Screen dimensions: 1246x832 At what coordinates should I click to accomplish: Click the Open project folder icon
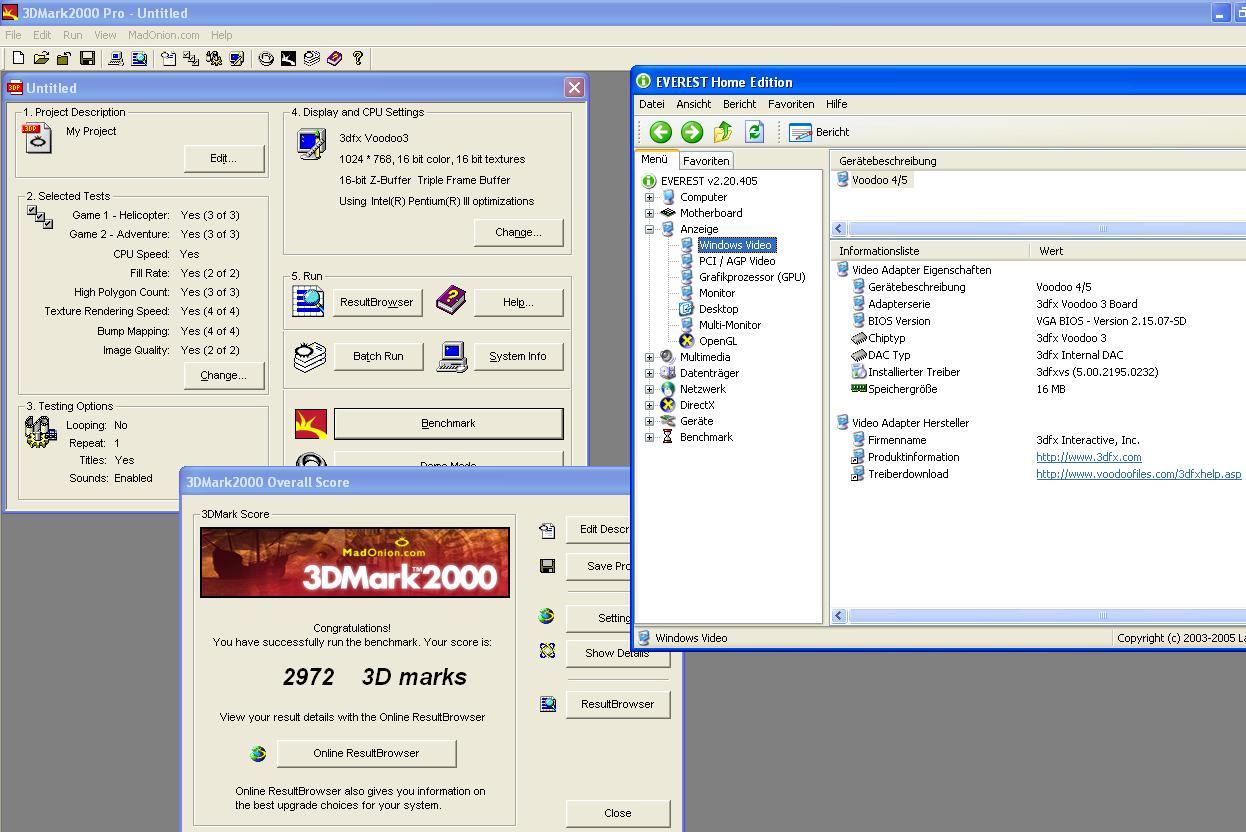point(41,59)
